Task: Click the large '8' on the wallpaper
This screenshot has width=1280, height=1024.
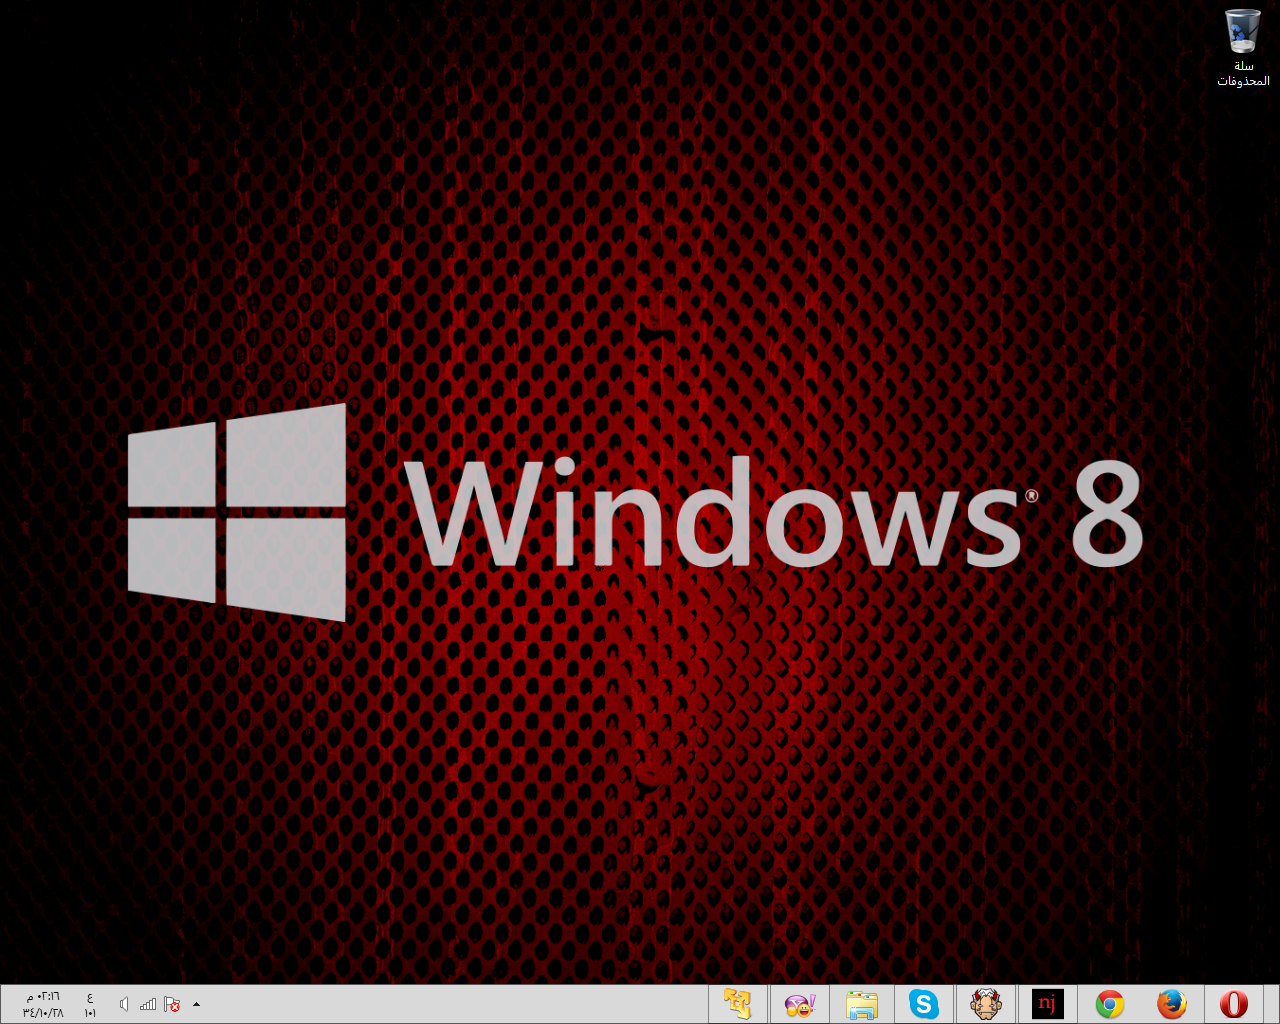Action: tap(1106, 513)
